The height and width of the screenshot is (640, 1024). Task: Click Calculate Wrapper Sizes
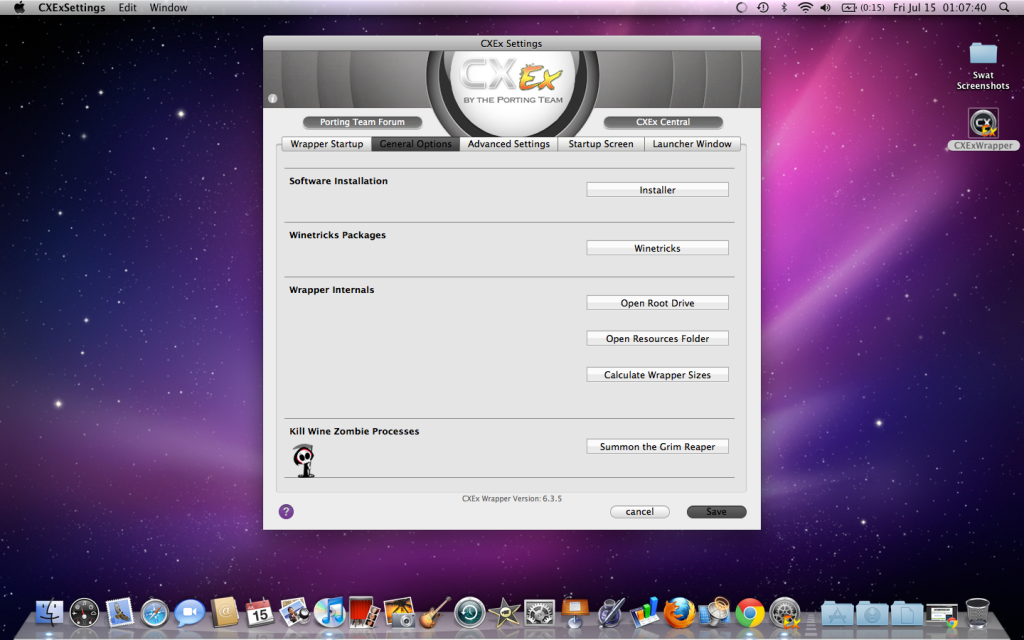pos(657,375)
